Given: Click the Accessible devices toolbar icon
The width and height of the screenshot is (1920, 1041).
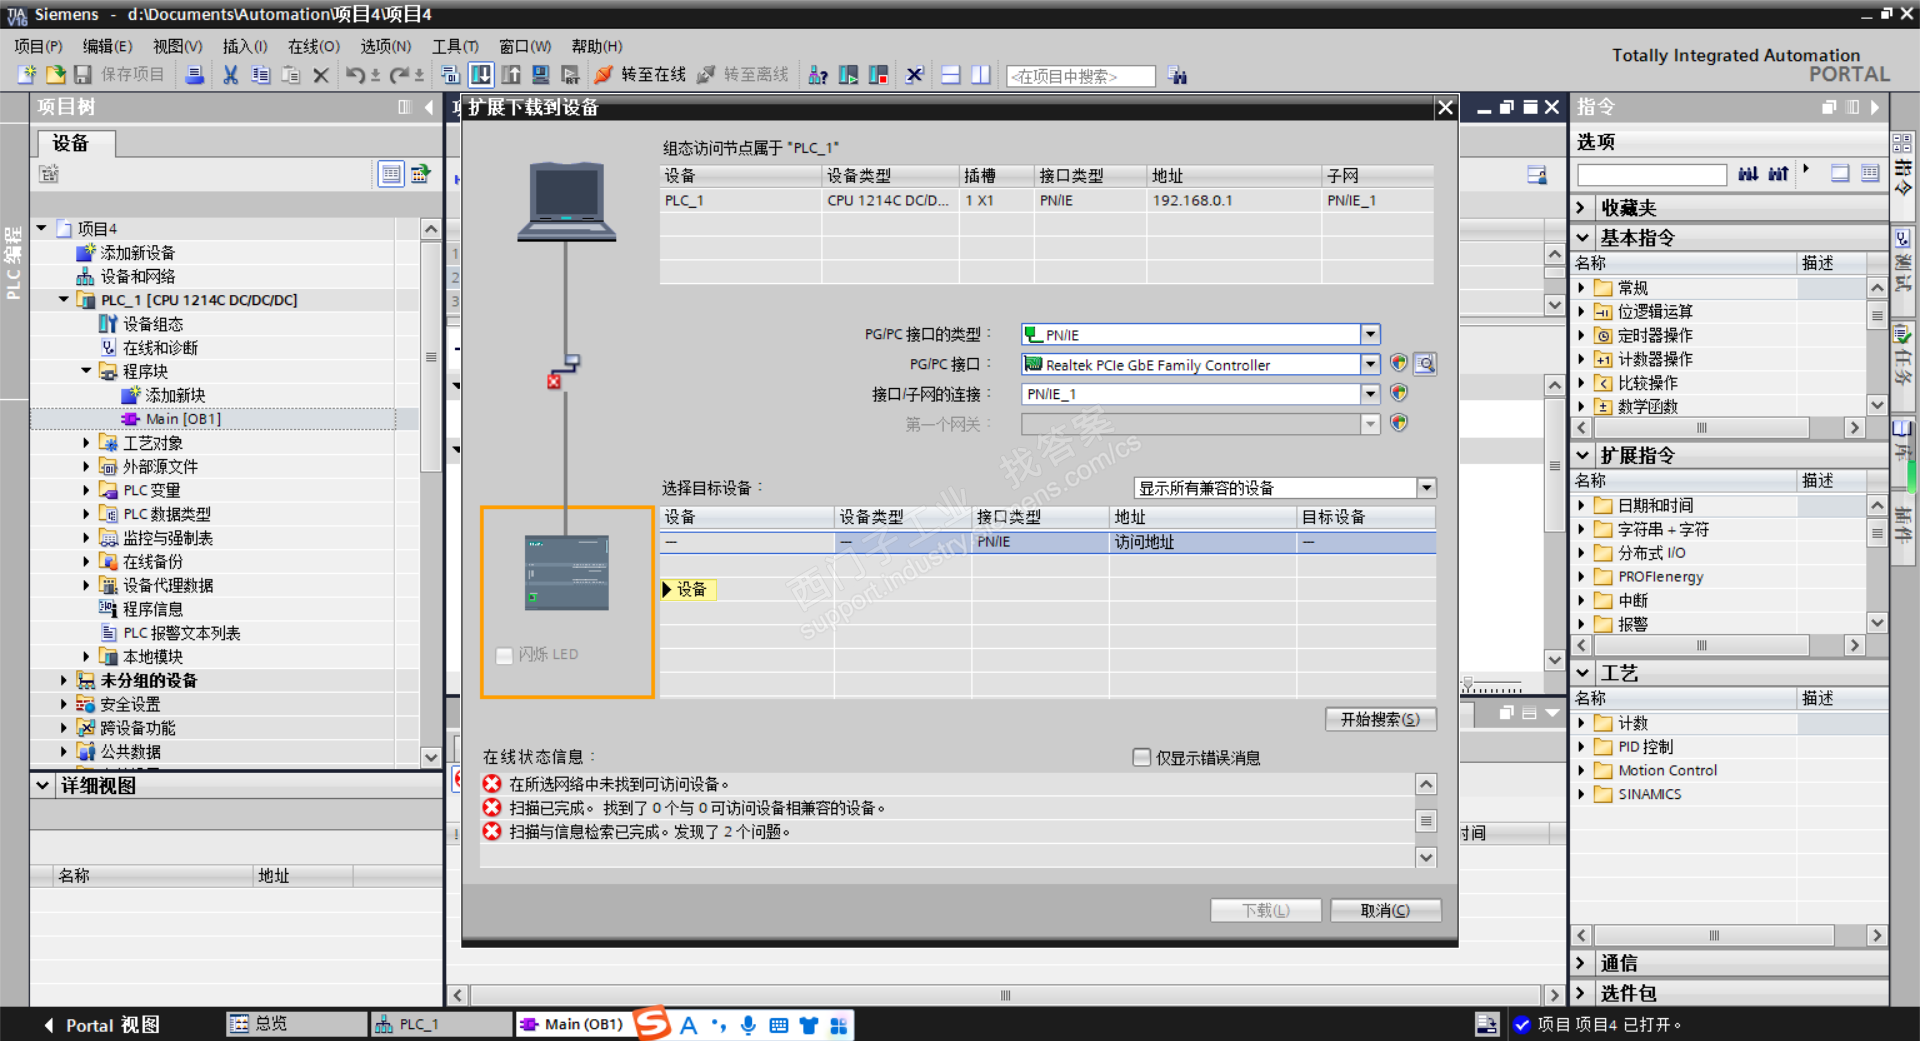Looking at the screenshot, I should point(818,75).
